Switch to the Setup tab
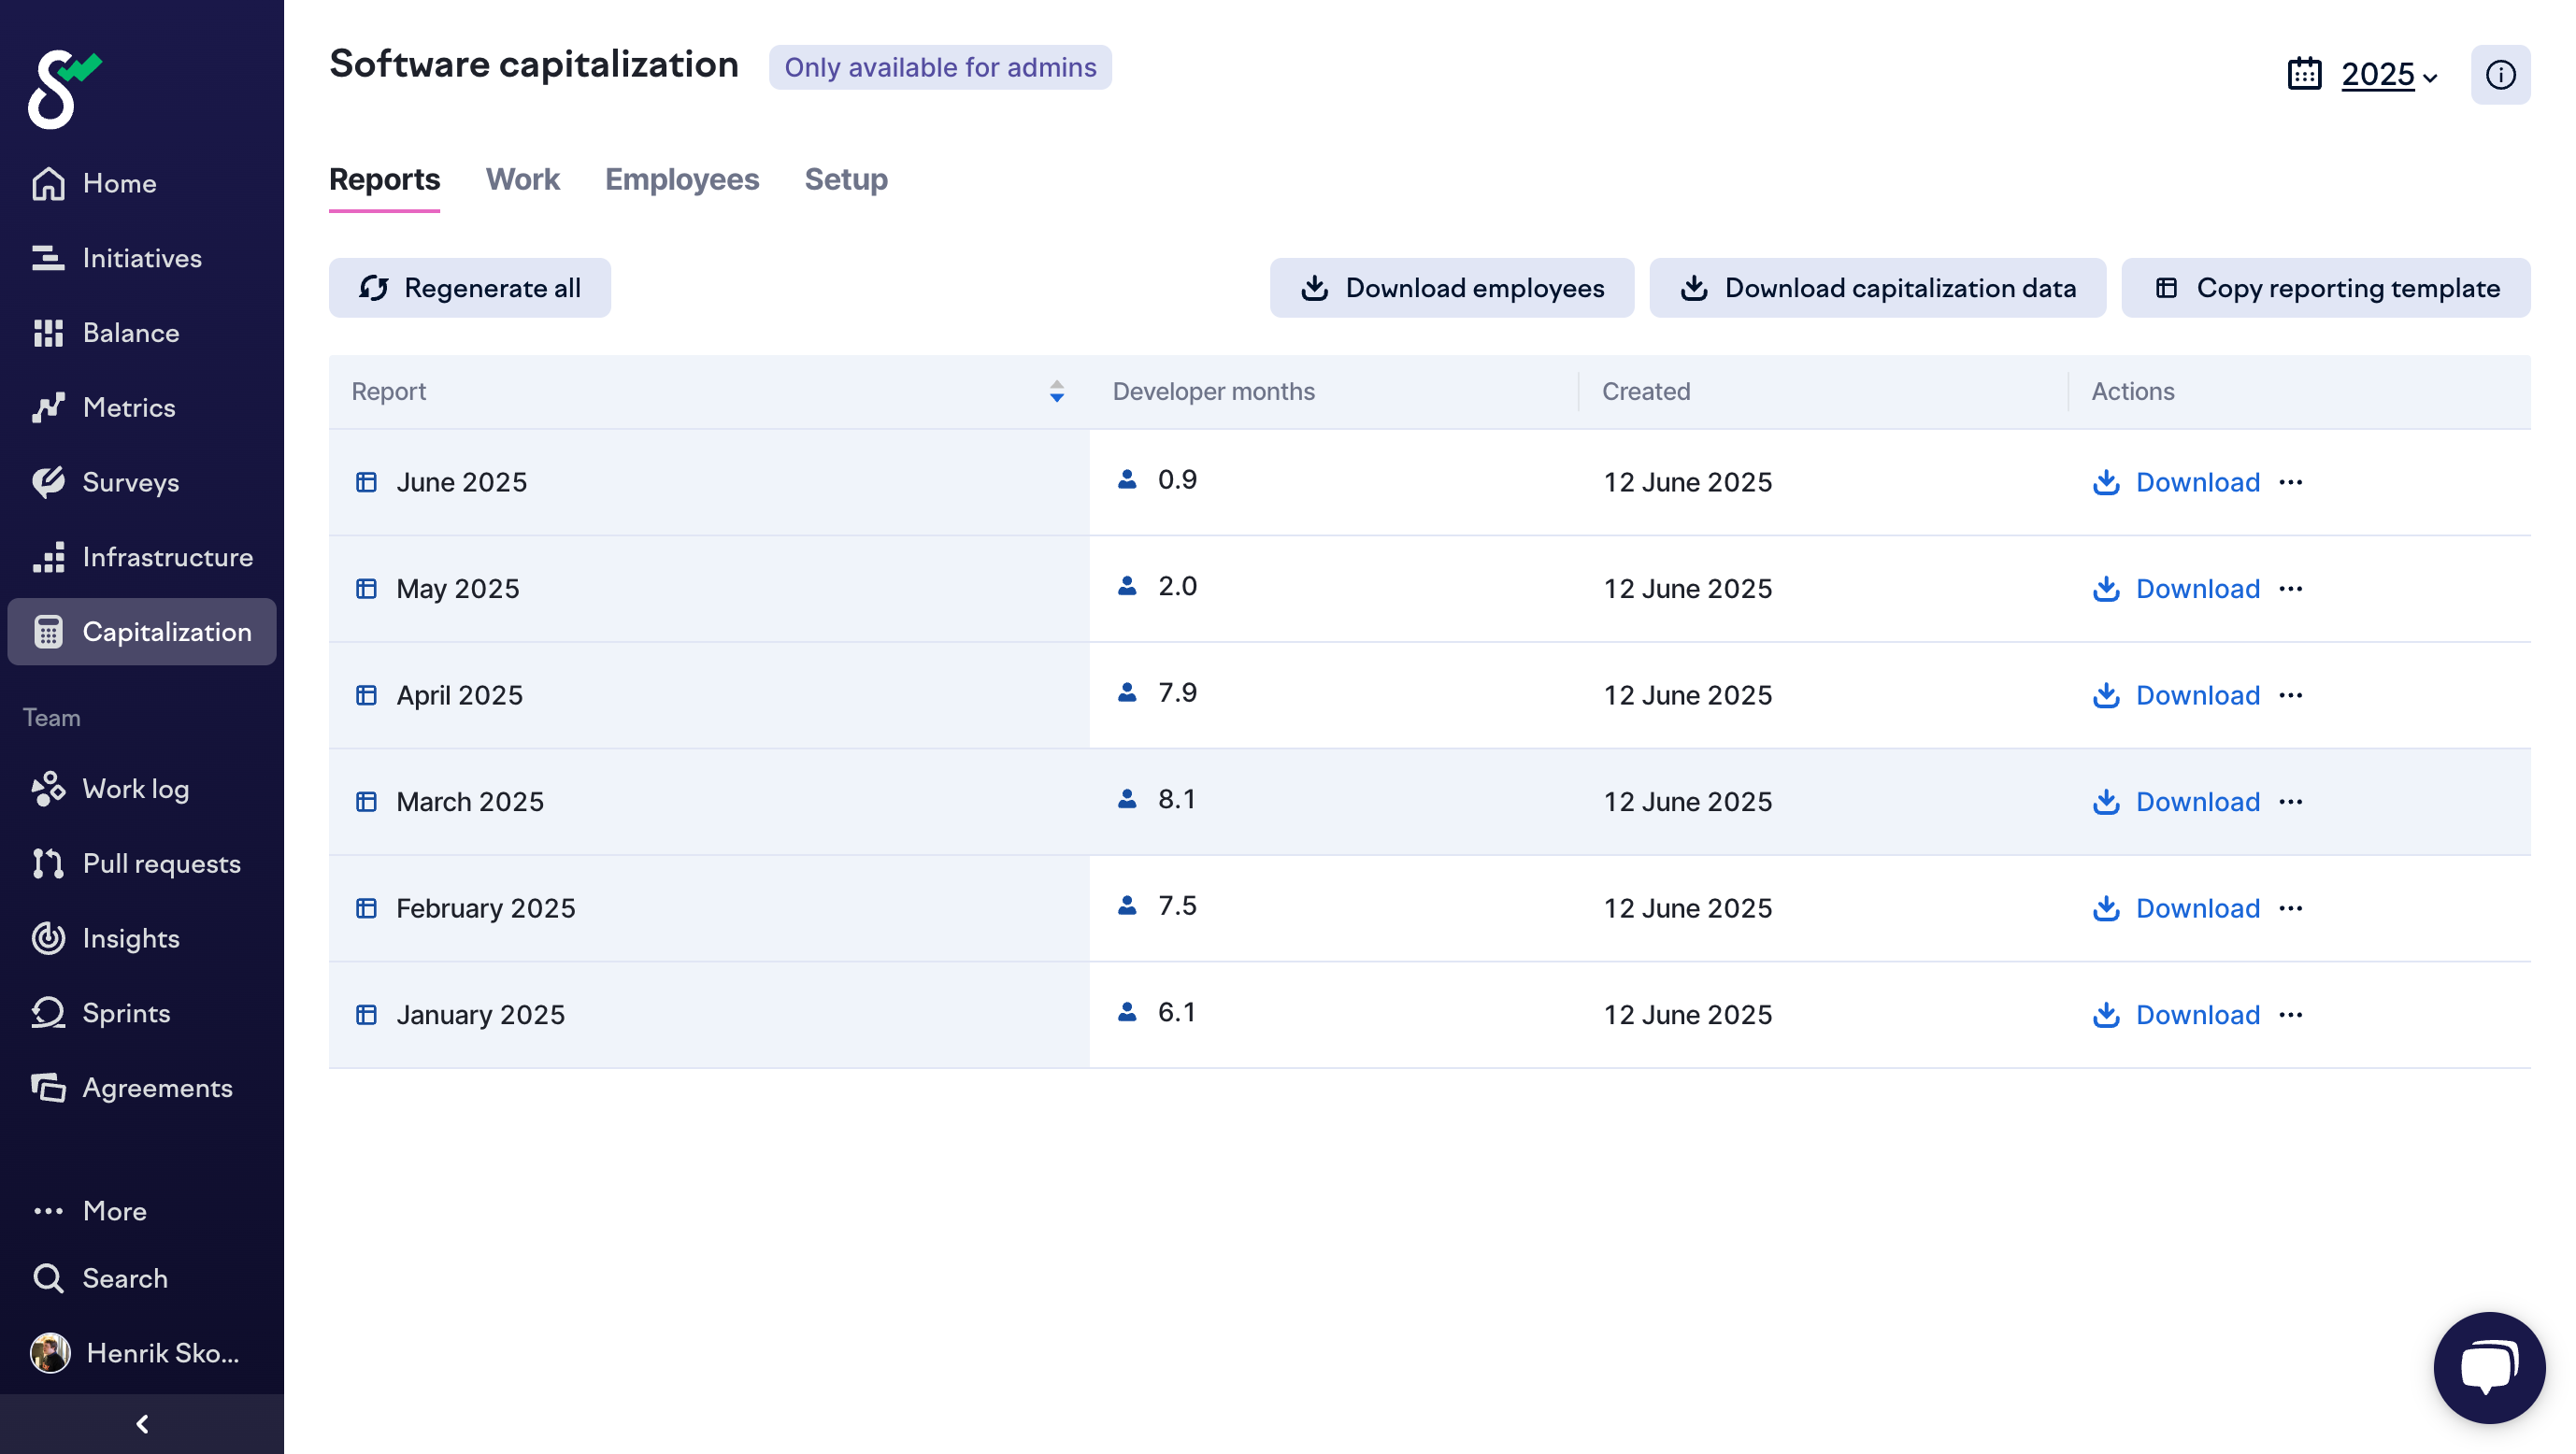The width and height of the screenshot is (2576, 1454). click(845, 180)
